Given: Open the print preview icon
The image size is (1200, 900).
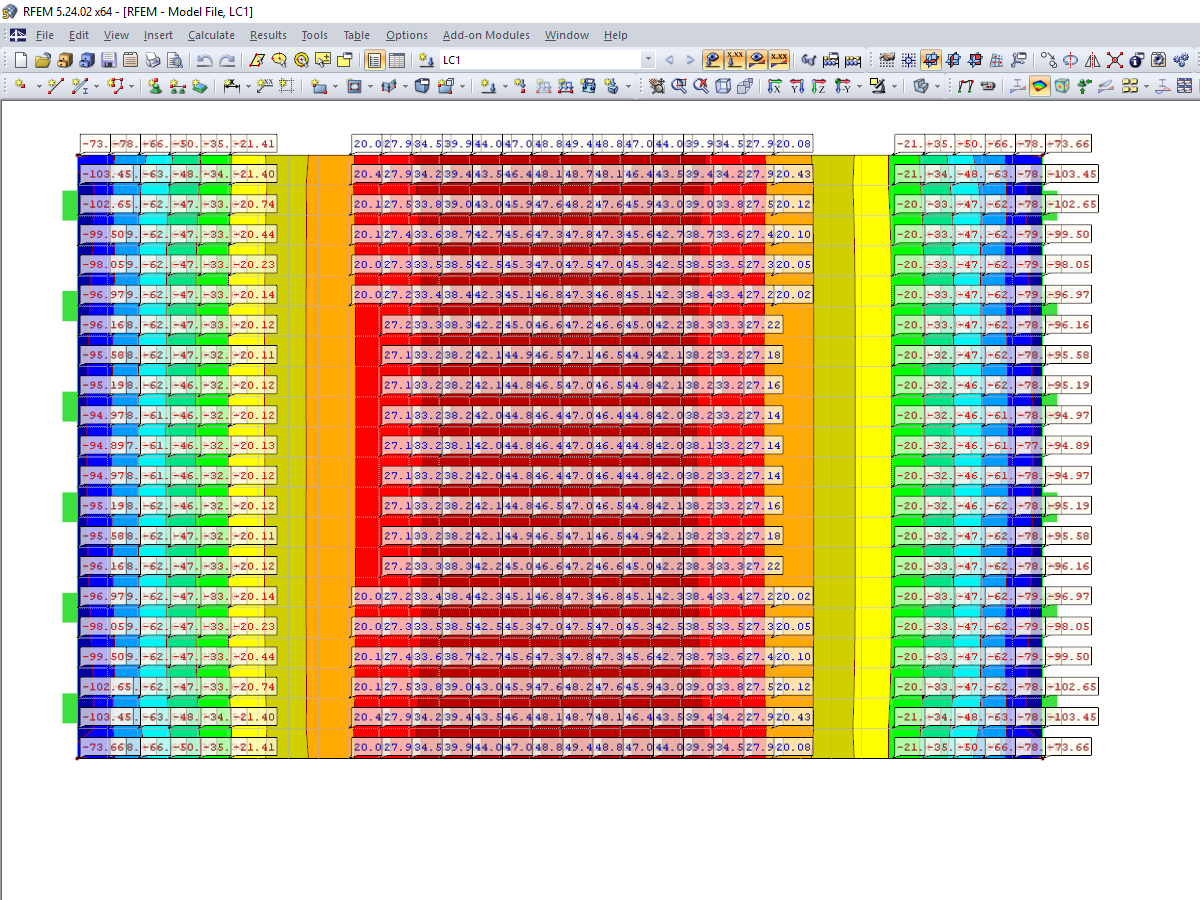Looking at the screenshot, I should pos(172,60).
